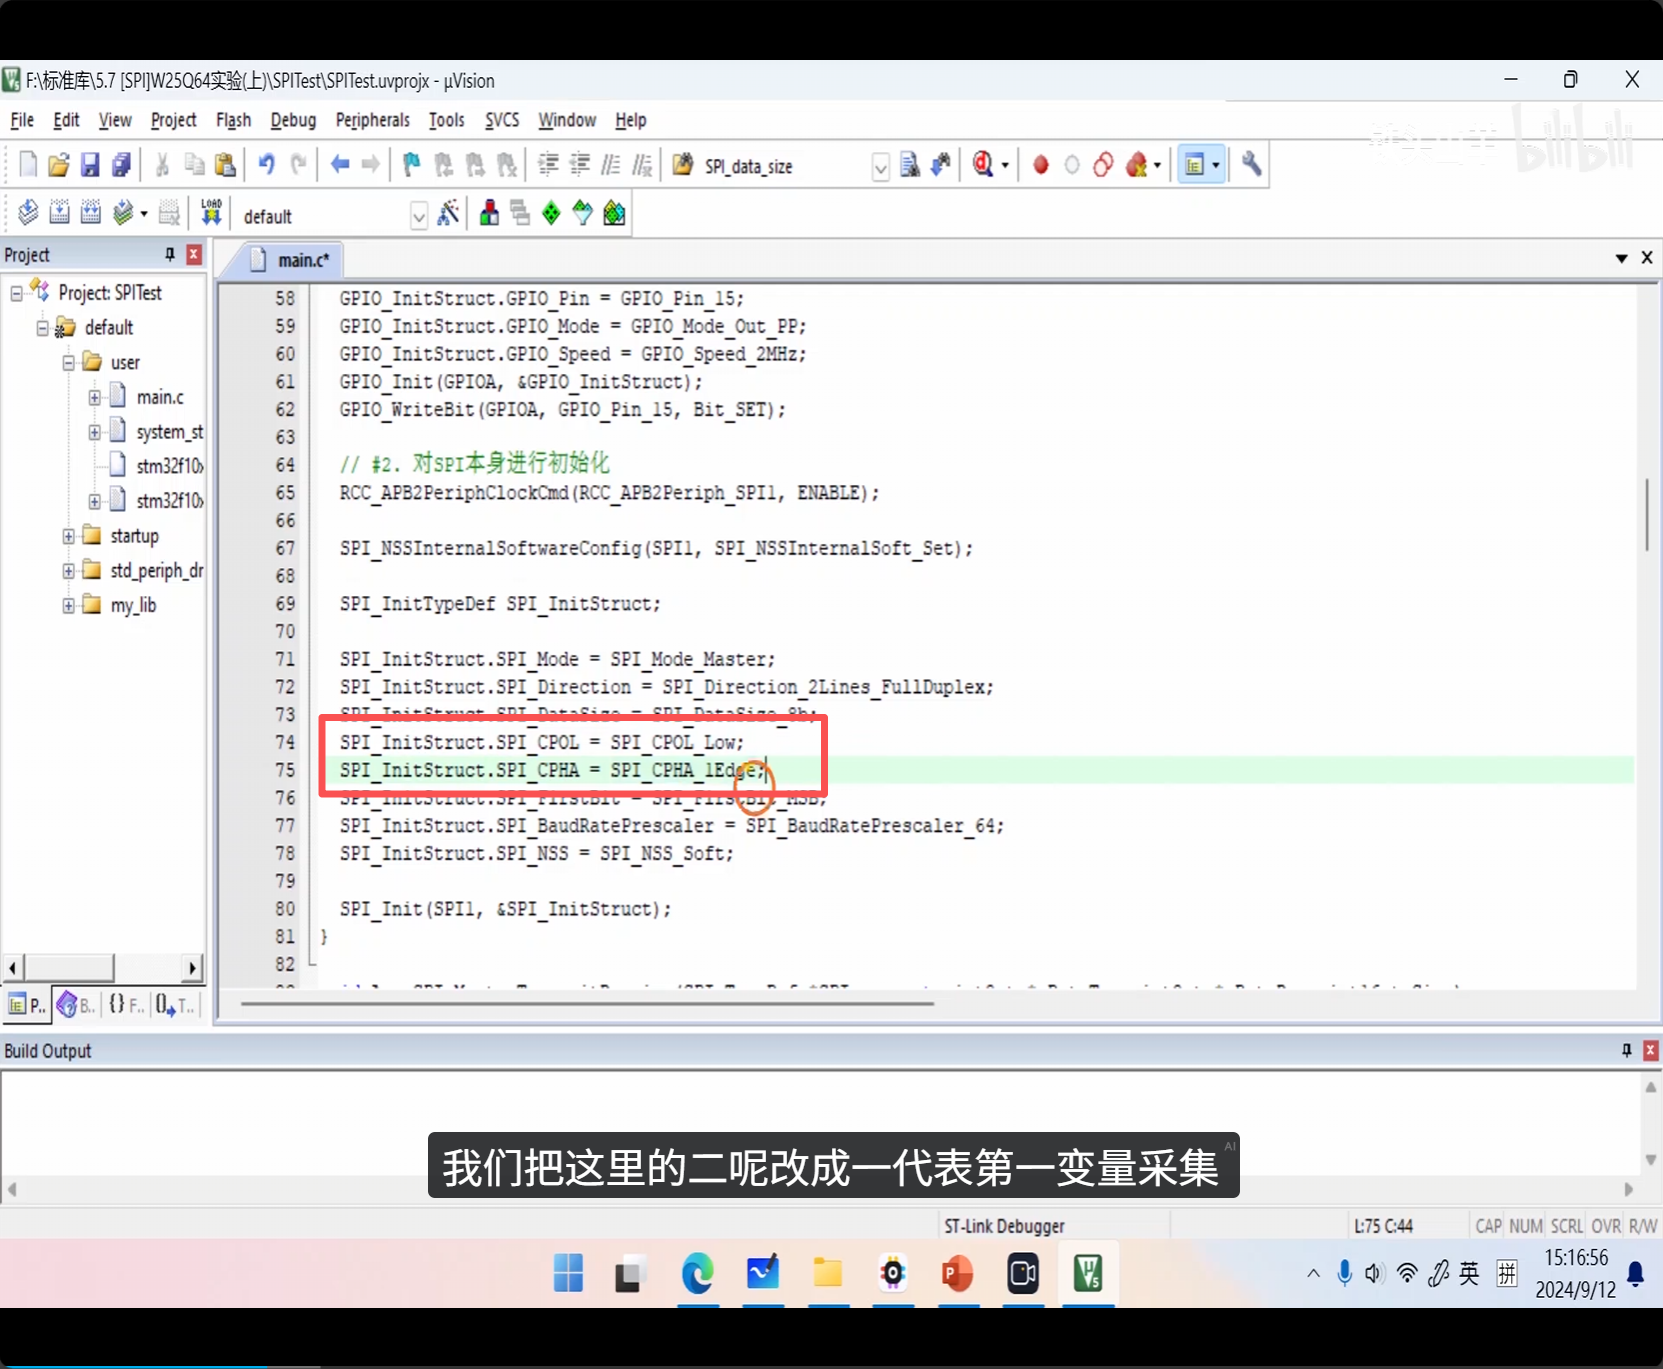Viewport: 1663px width, 1369px height.
Task: Collapse the Project: SPITest tree node
Action: (16, 293)
